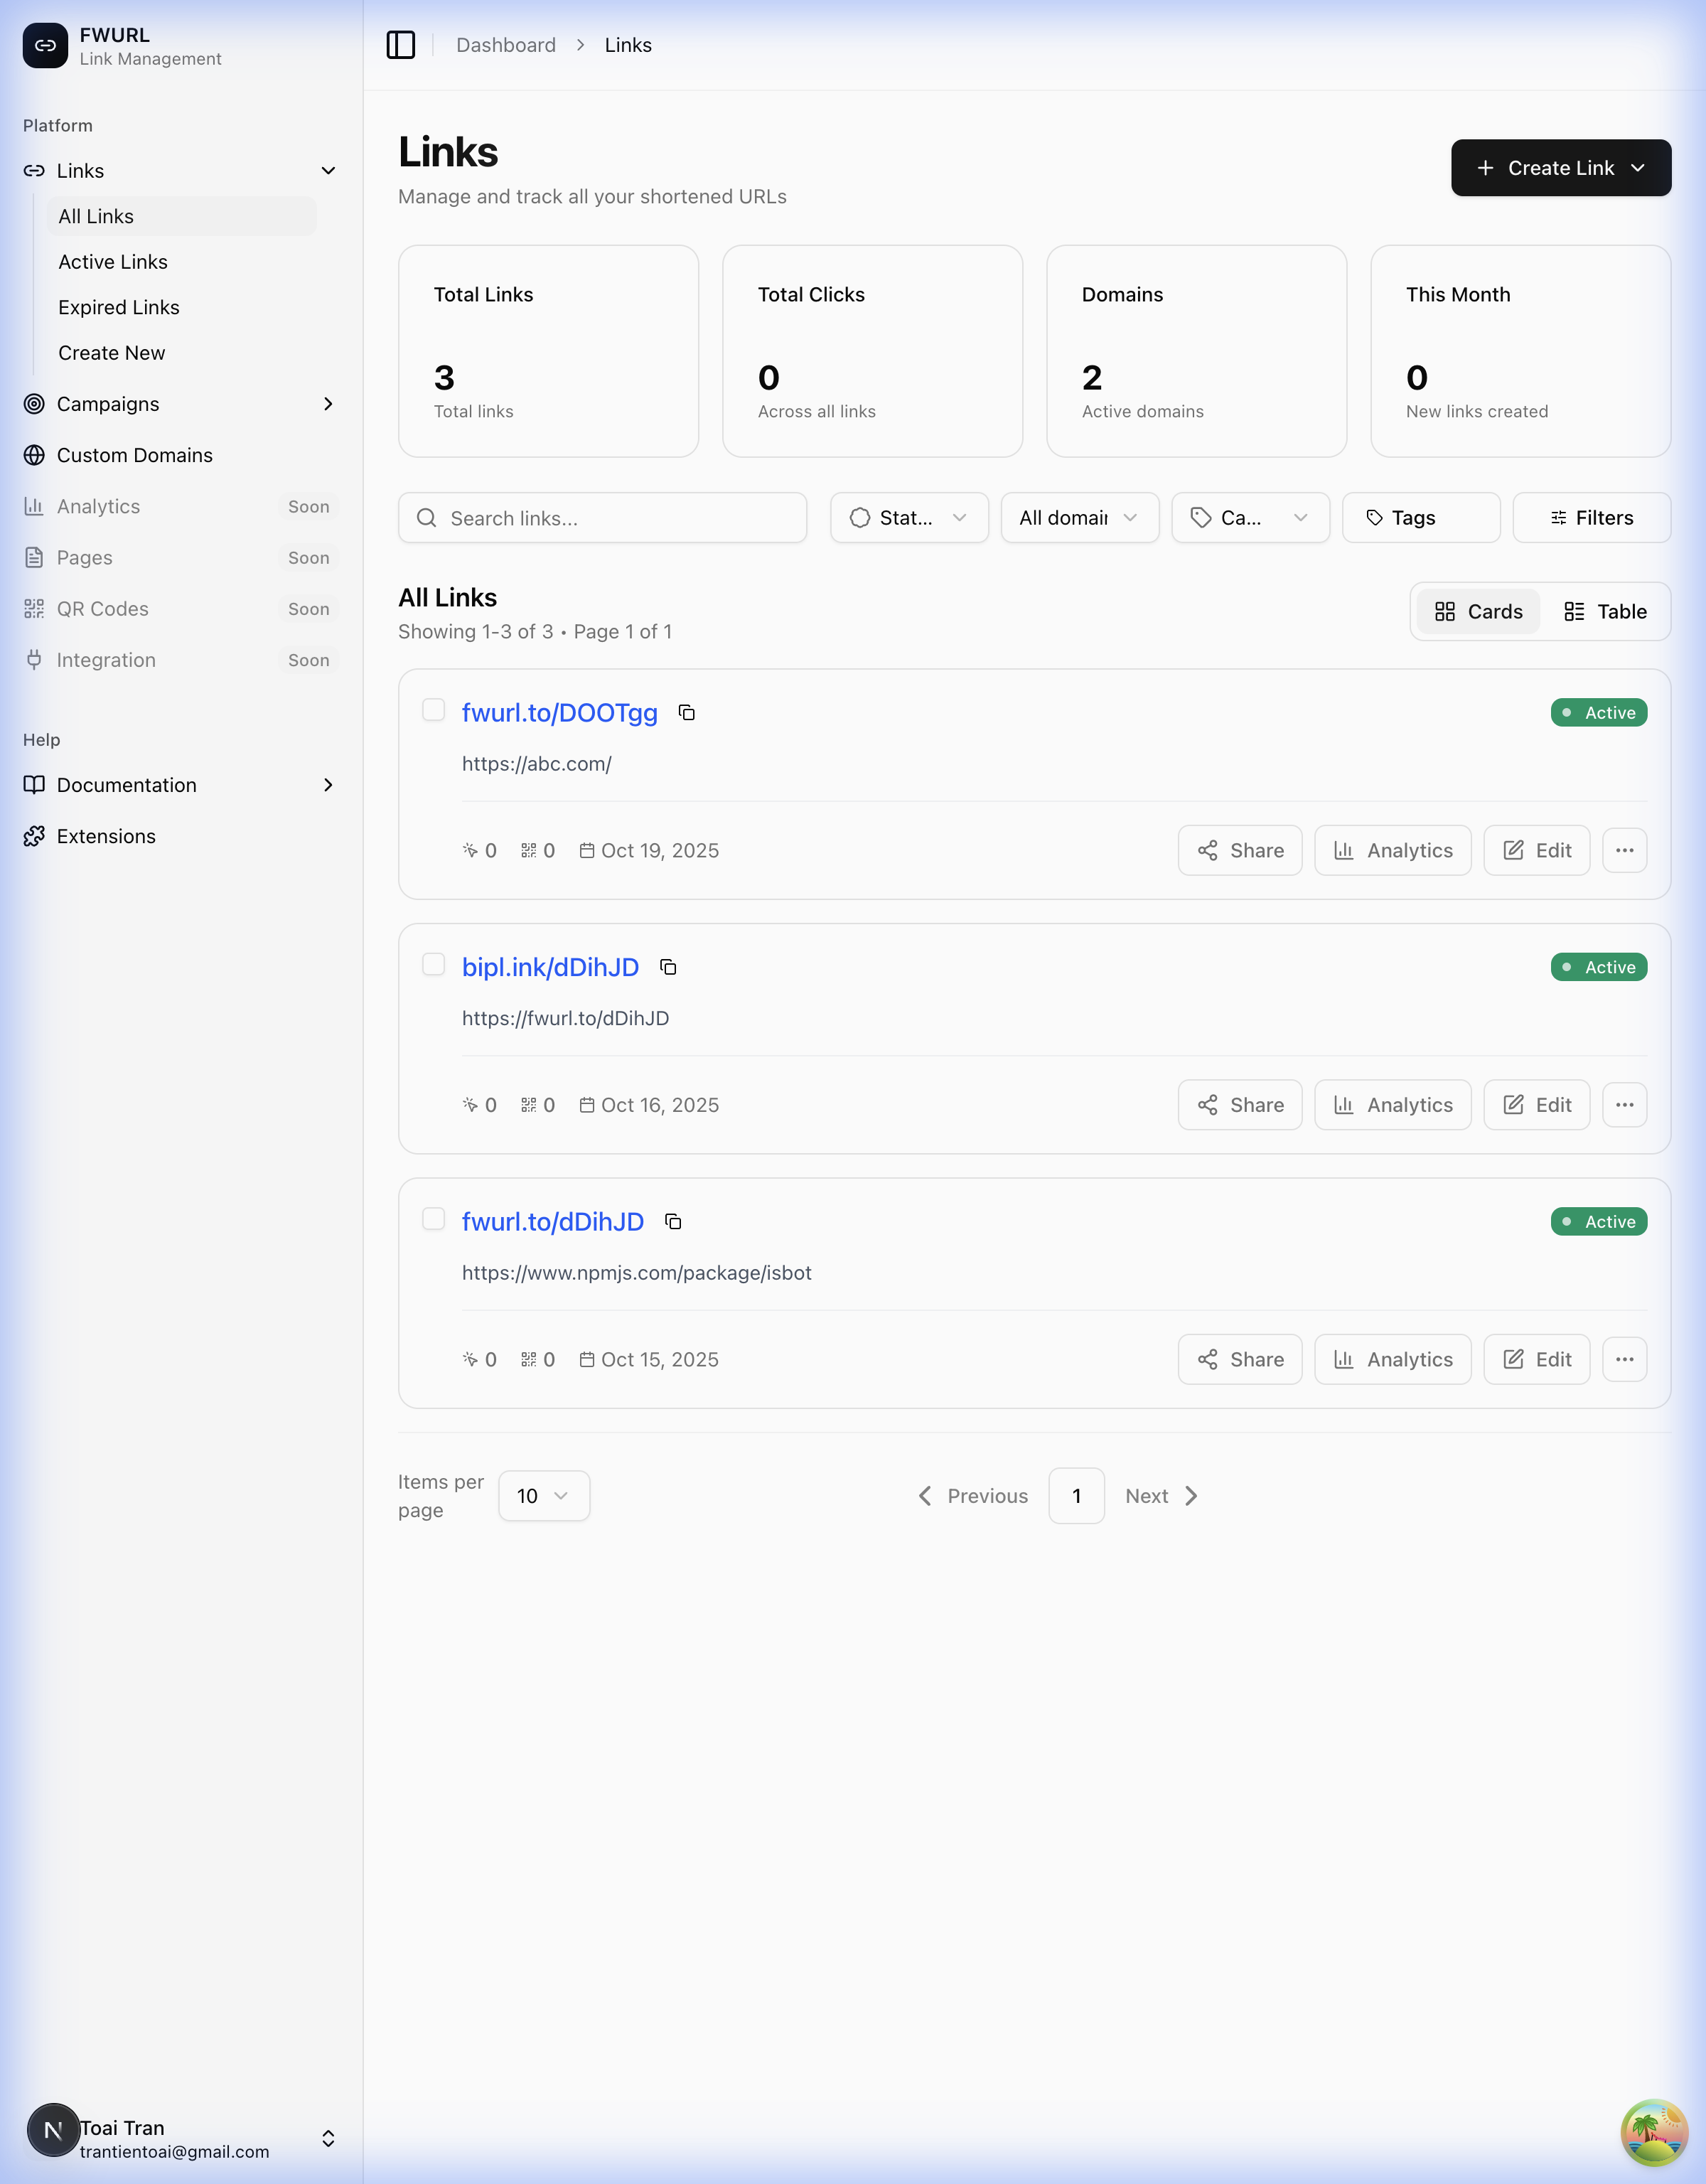The image size is (1706, 2184).
Task: Check the fwurl.to/DOOTgg selection checkbox
Action: click(x=434, y=709)
